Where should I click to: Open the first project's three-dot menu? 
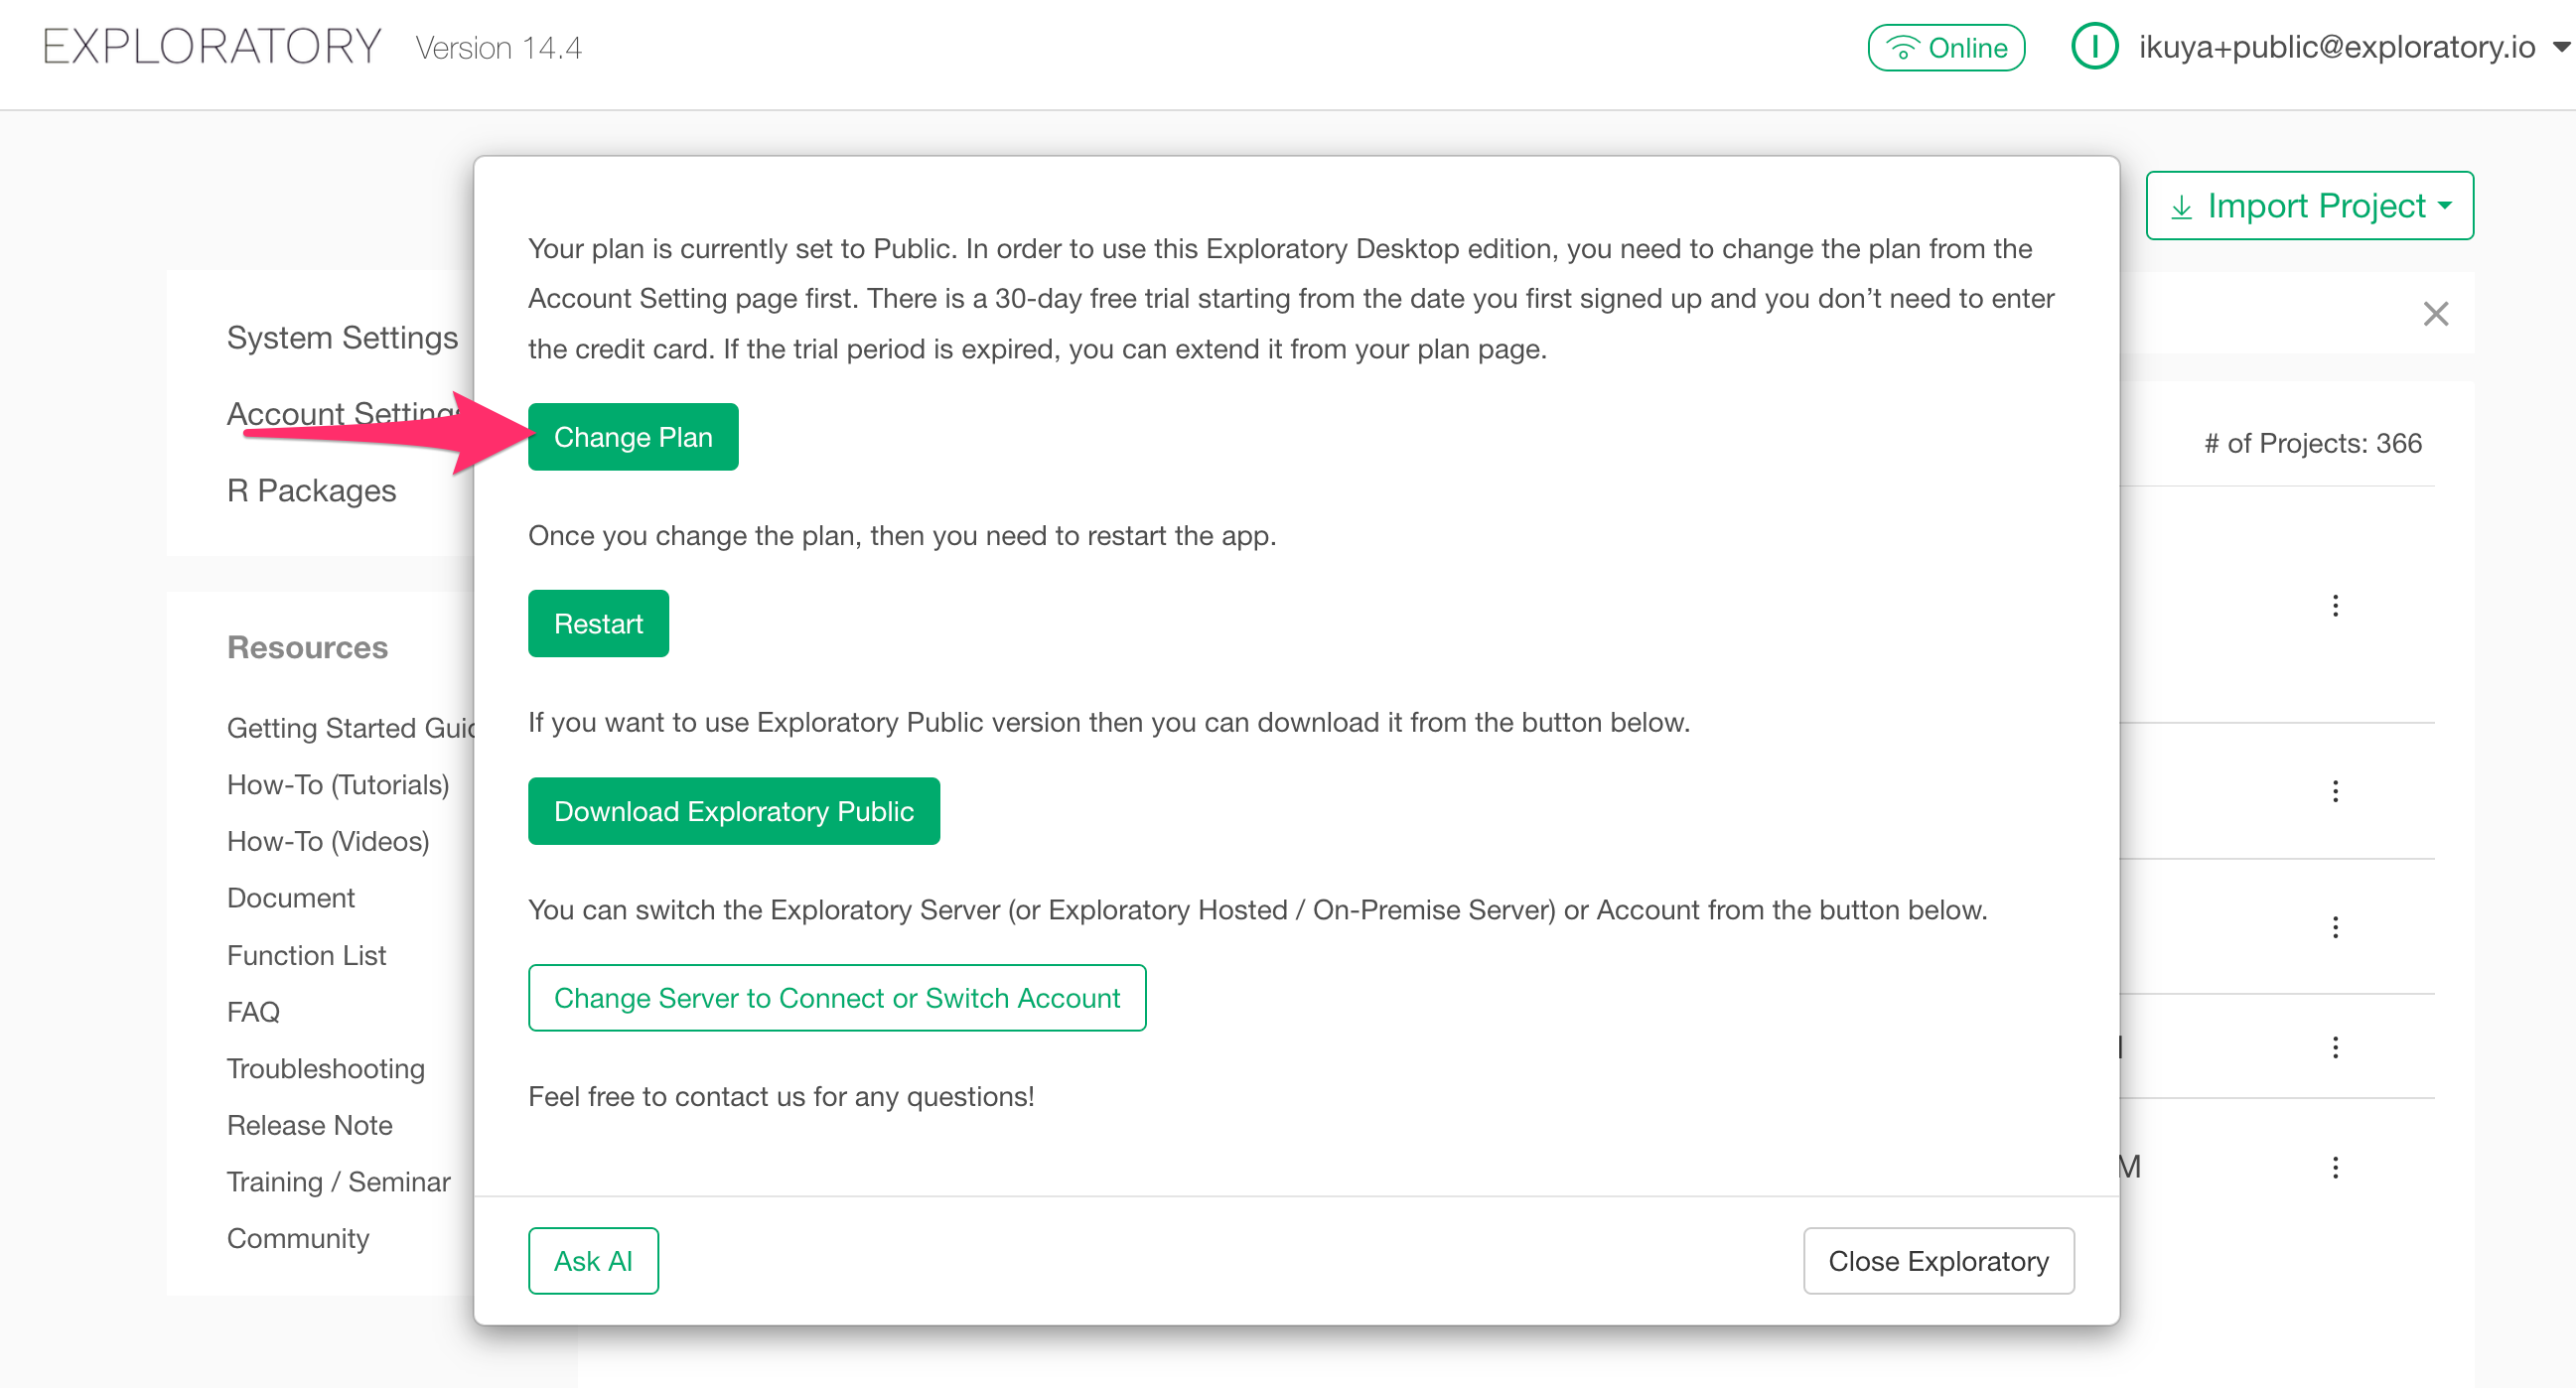tap(2335, 605)
